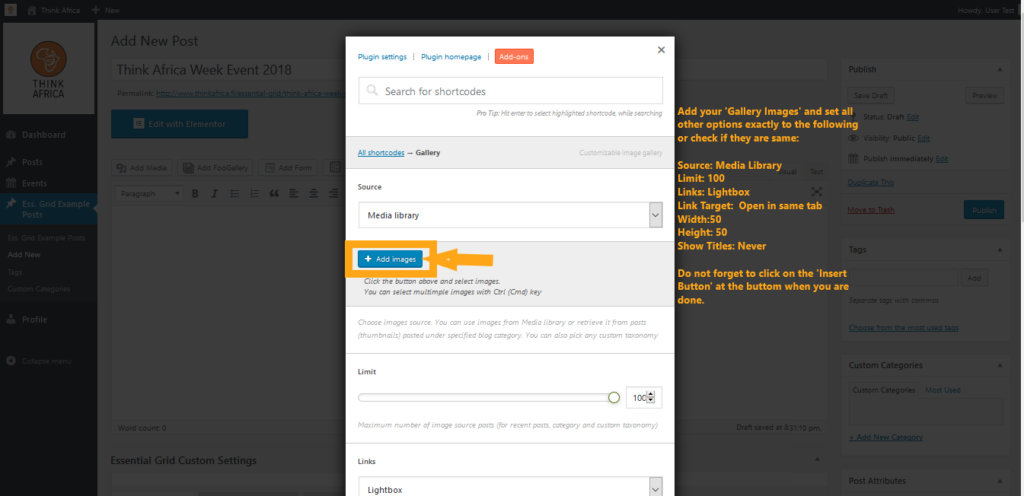
Task: Click the Preview button
Action: pos(984,95)
